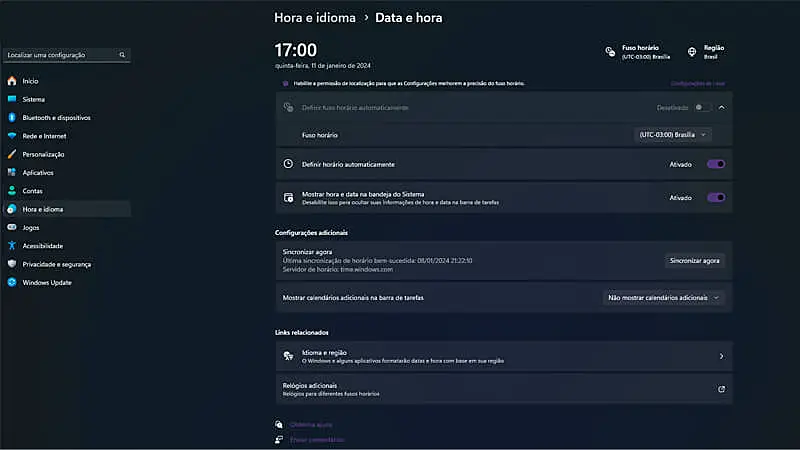Open Windows Update section
This screenshot has height=450, width=800.
(47, 283)
